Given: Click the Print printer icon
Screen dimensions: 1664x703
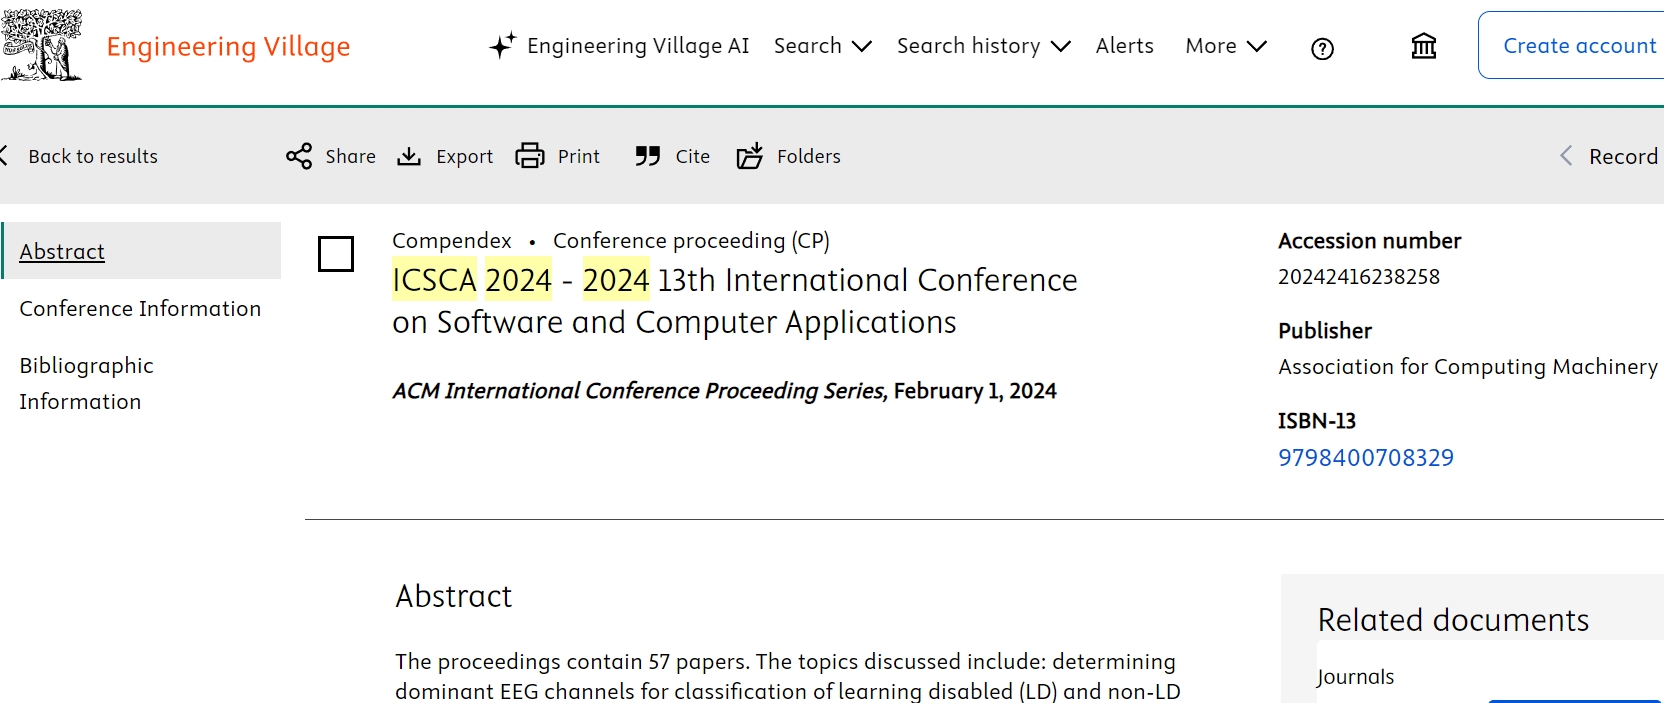Looking at the screenshot, I should pyautogui.click(x=530, y=156).
